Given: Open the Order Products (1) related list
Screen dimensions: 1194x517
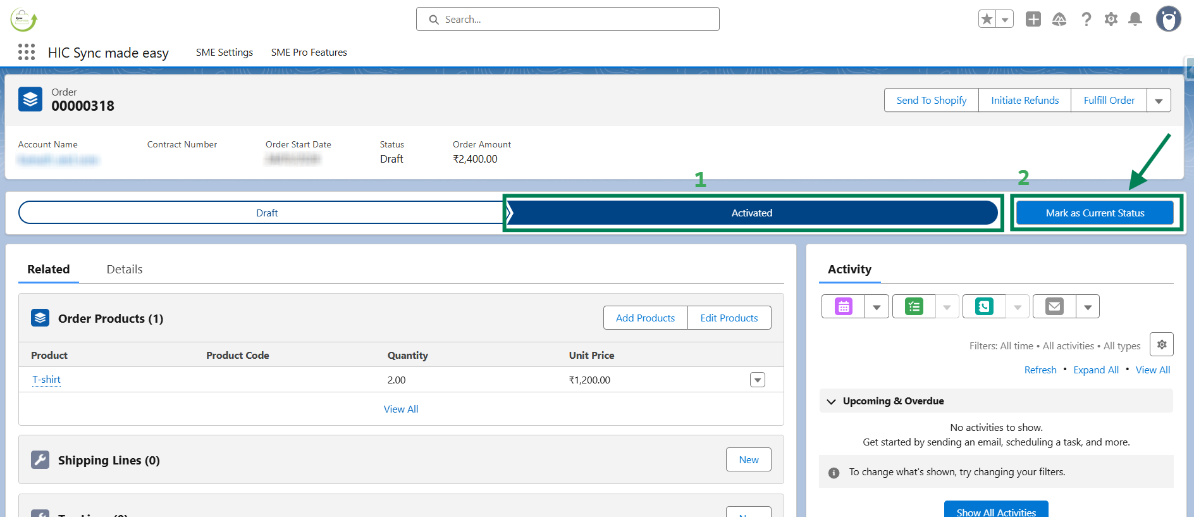Looking at the screenshot, I should coord(110,318).
